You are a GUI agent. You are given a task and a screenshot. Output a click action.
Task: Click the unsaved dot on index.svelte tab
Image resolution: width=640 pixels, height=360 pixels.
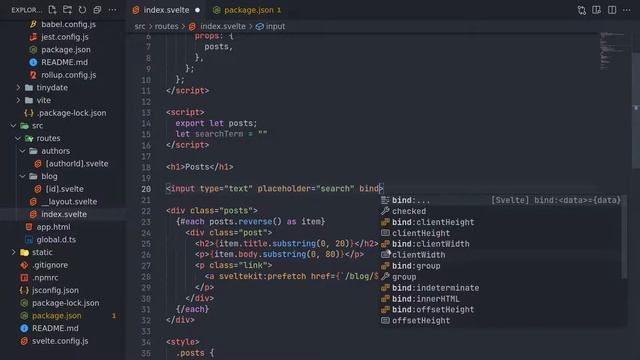198,10
